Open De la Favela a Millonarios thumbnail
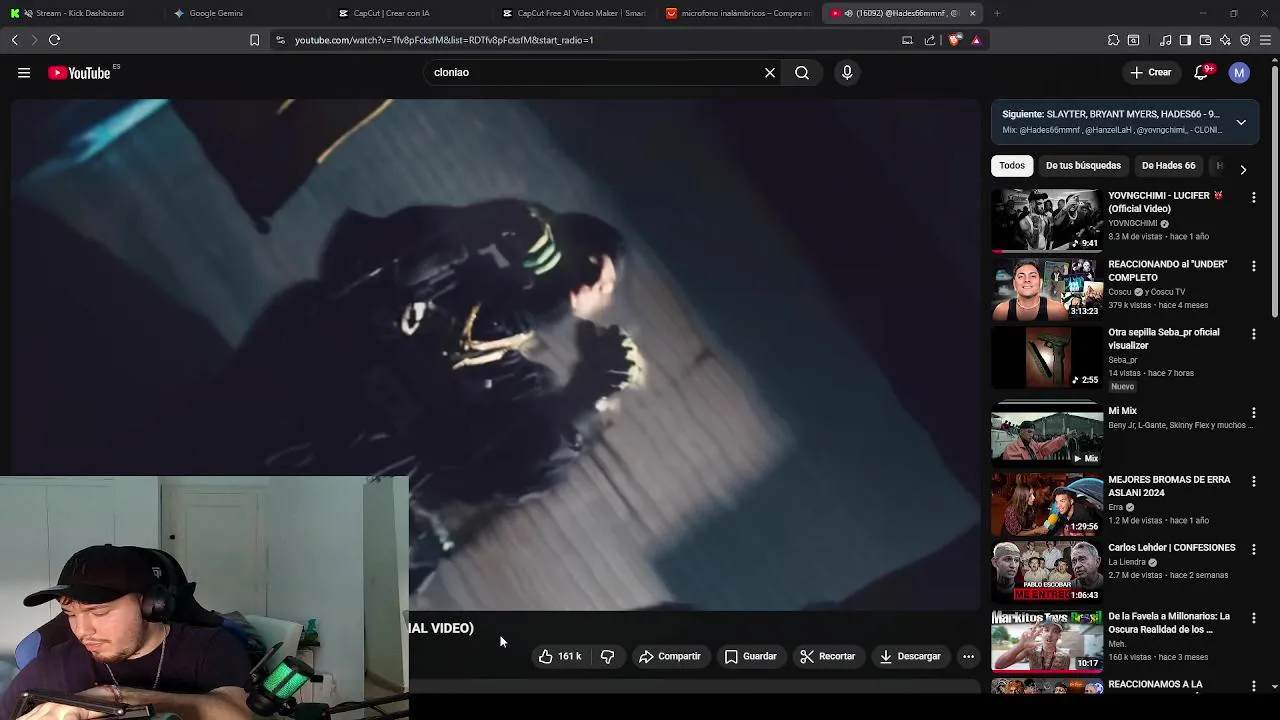 pos(1046,641)
